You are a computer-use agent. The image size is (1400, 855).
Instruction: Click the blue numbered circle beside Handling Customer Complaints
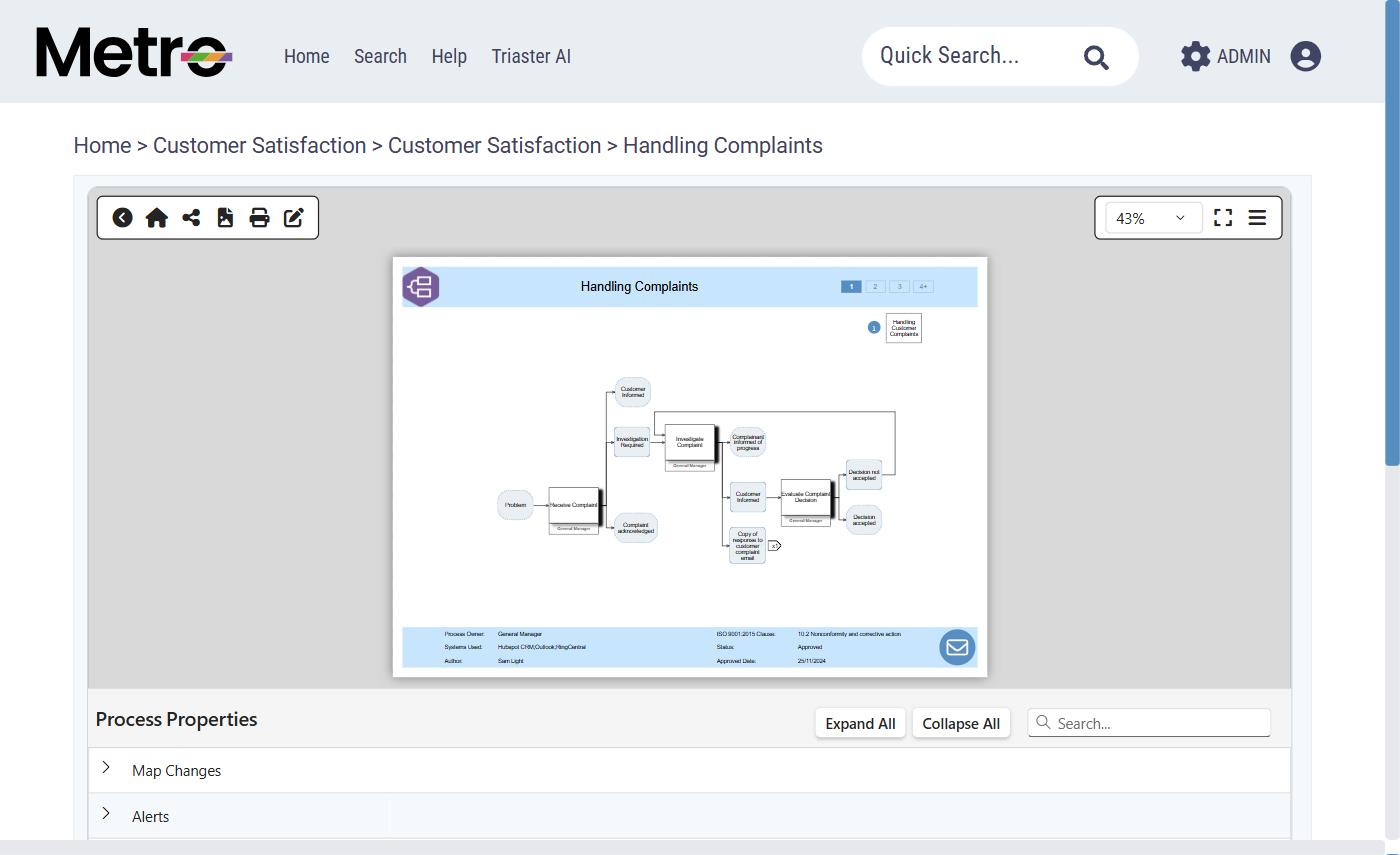click(874, 327)
